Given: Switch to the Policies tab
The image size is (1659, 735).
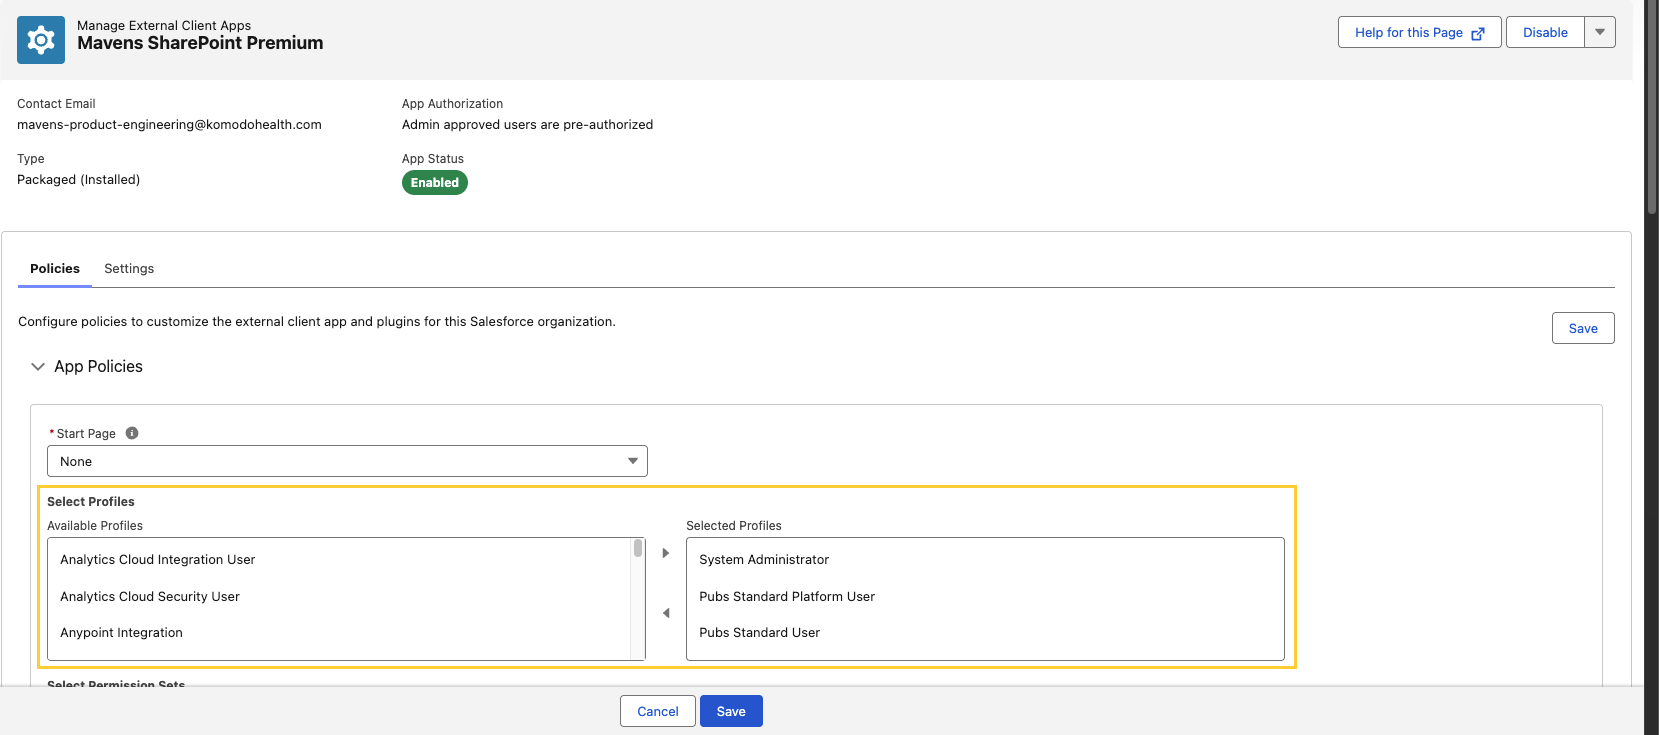Looking at the screenshot, I should 55,269.
